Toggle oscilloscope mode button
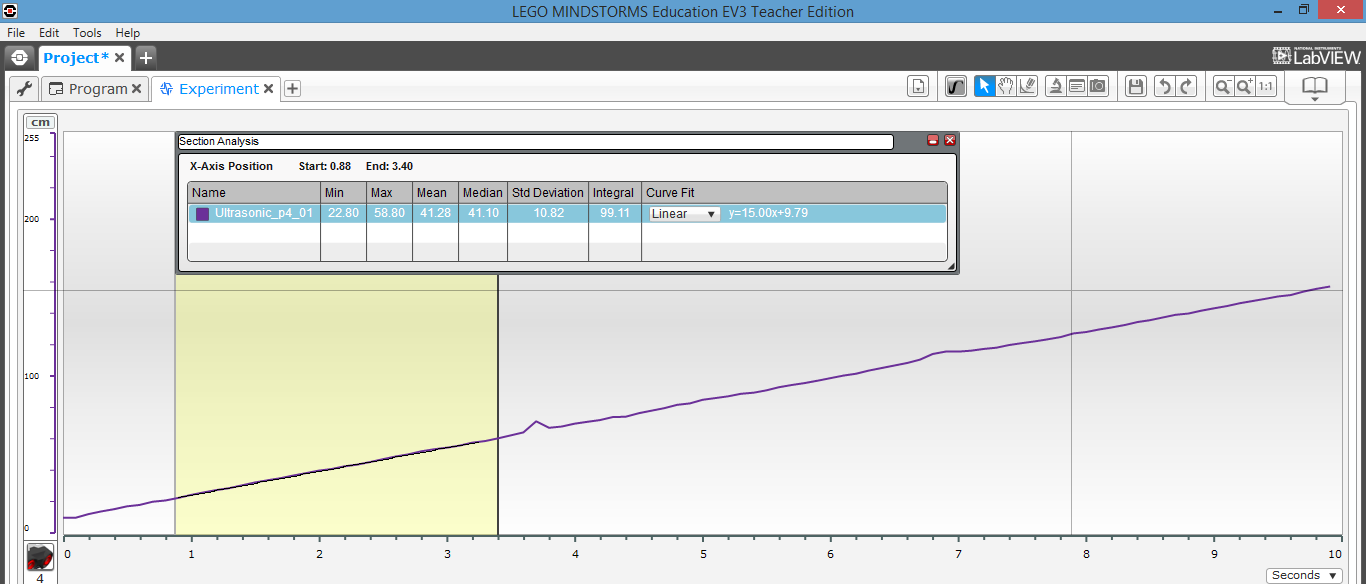The image size is (1366, 584). pos(956,87)
